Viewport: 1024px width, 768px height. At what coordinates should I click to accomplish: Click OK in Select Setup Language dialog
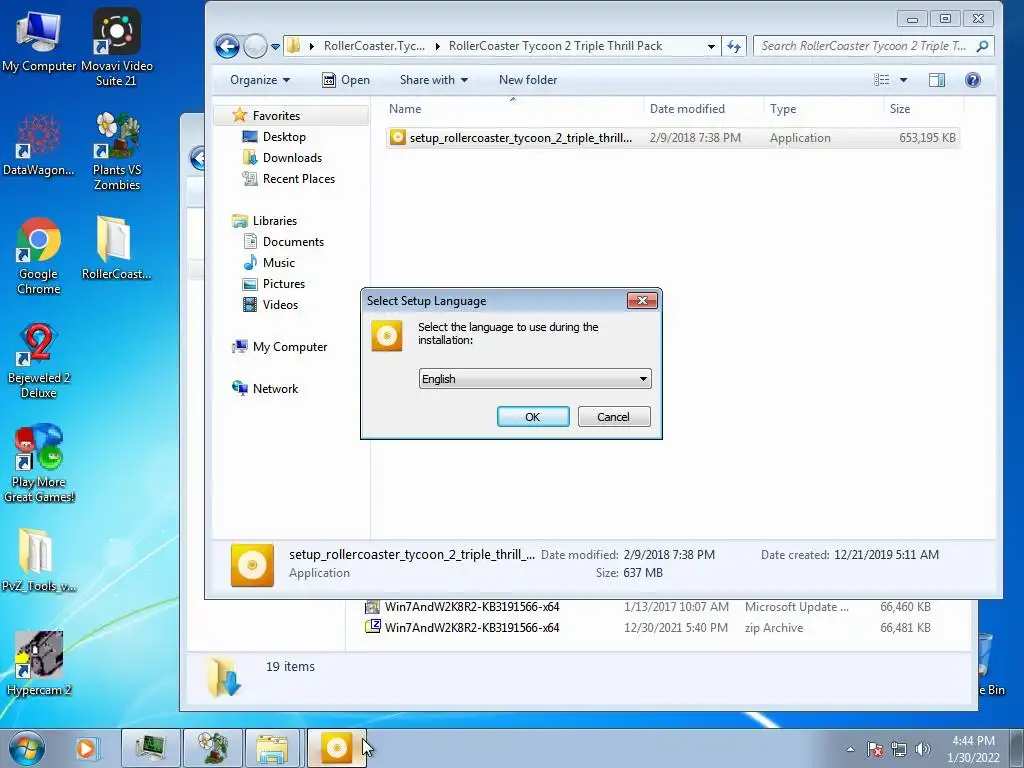[x=533, y=417]
